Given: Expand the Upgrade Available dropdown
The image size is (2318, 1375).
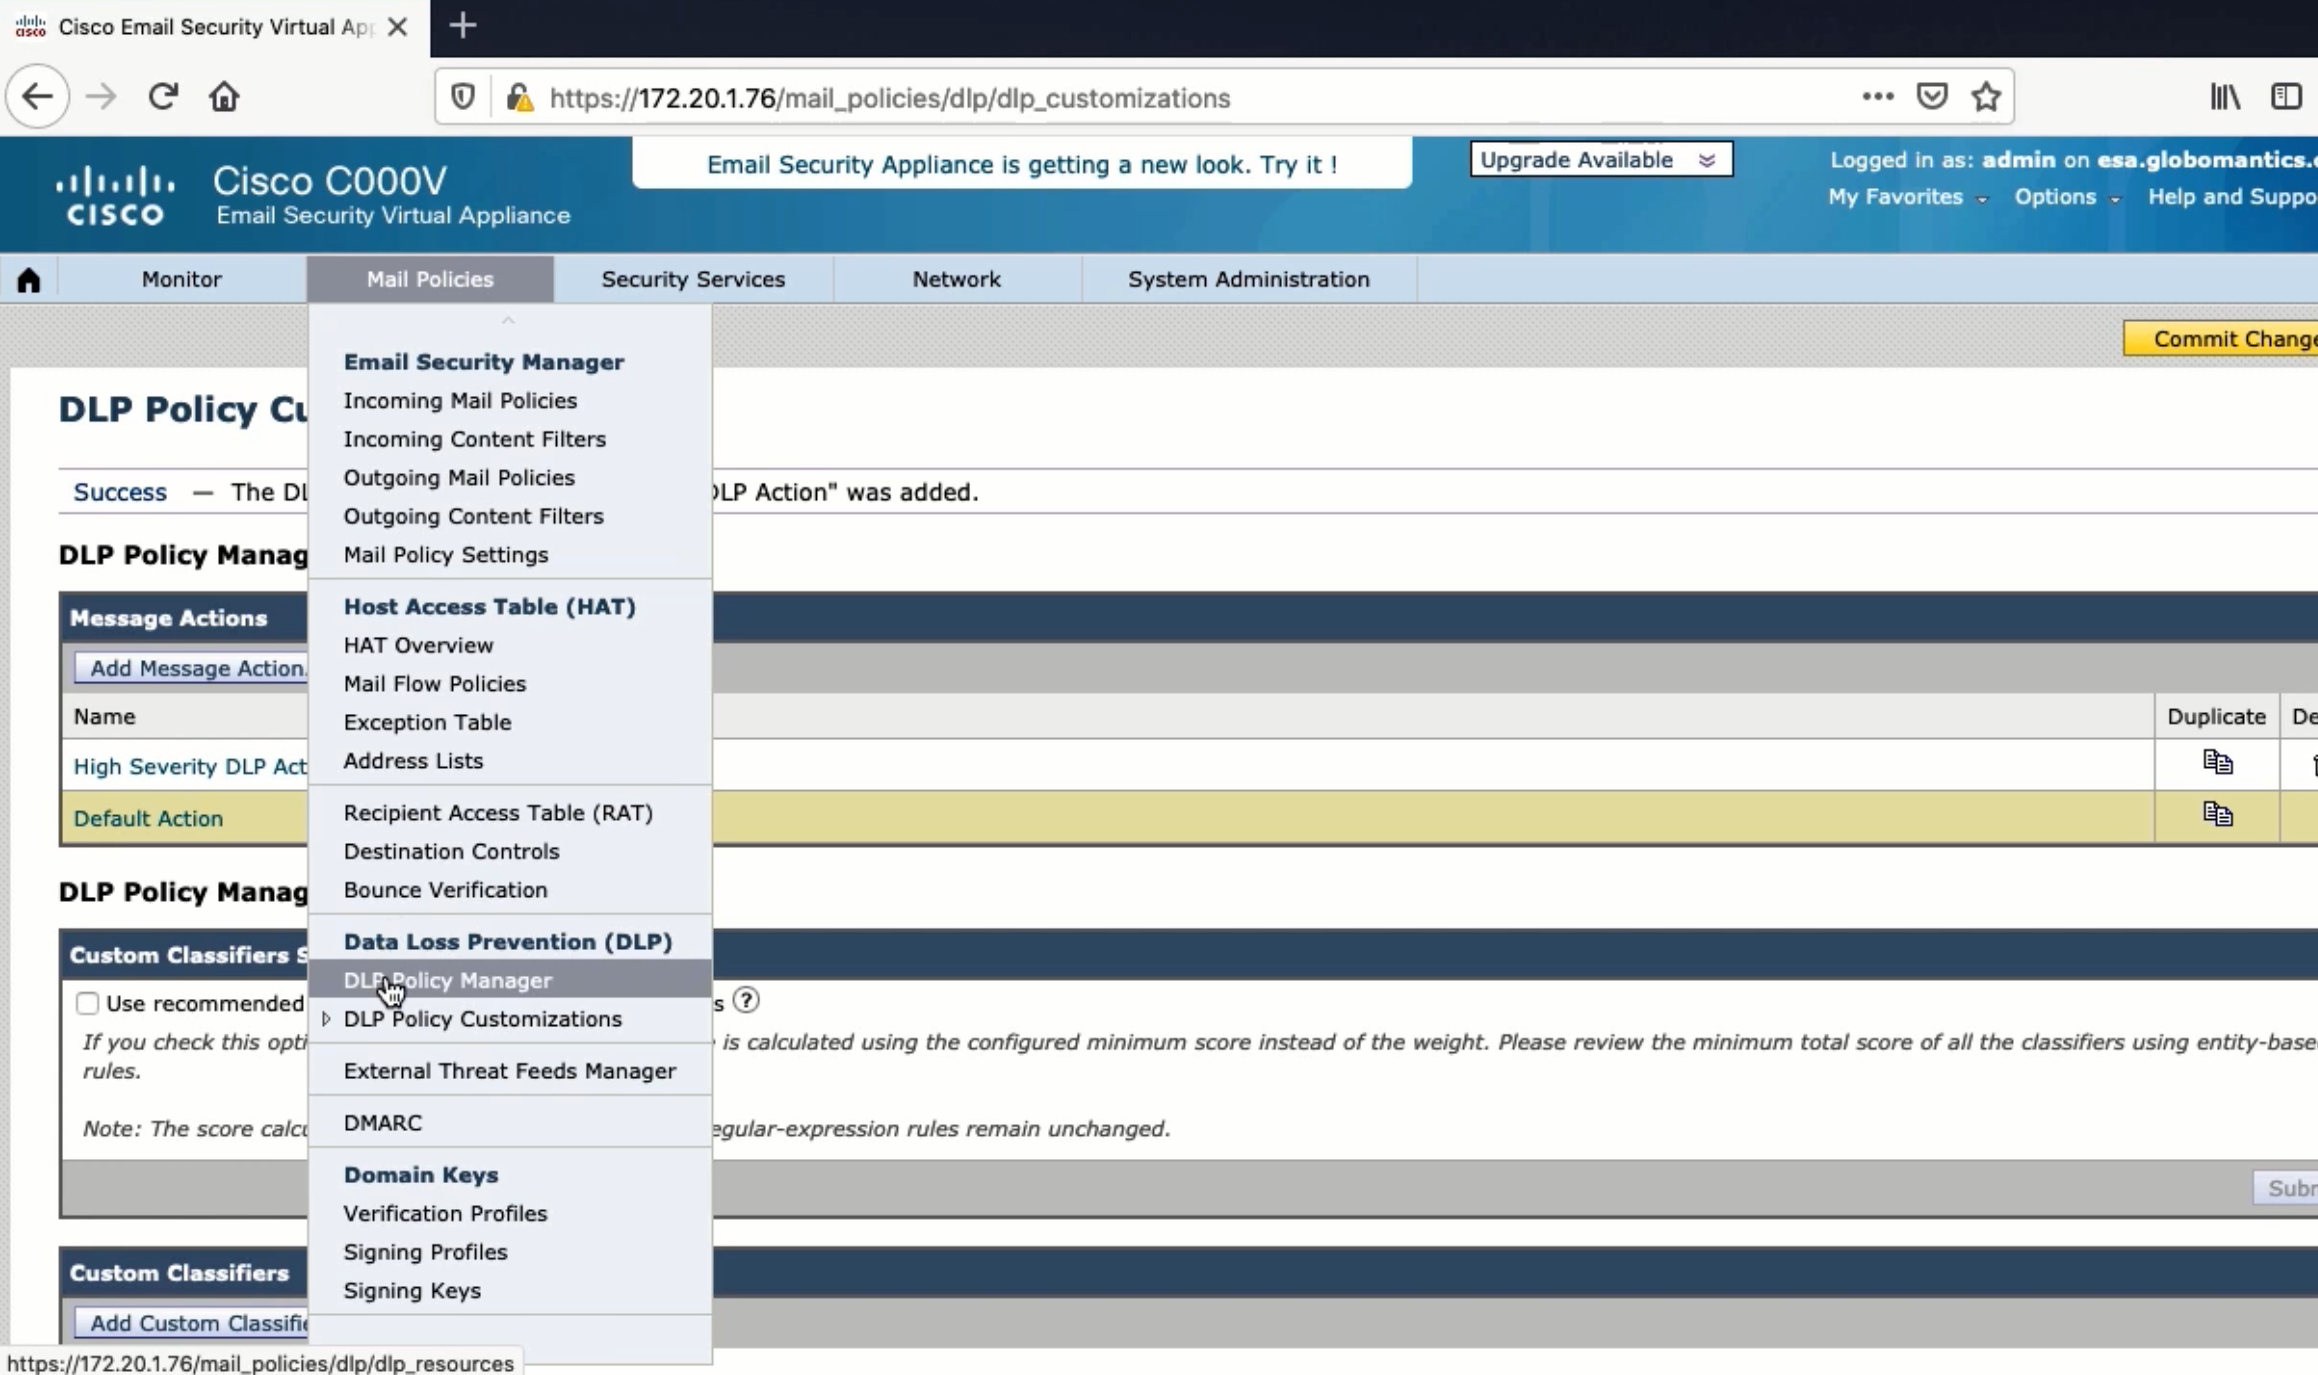Looking at the screenshot, I should pyautogui.click(x=1601, y=160).
